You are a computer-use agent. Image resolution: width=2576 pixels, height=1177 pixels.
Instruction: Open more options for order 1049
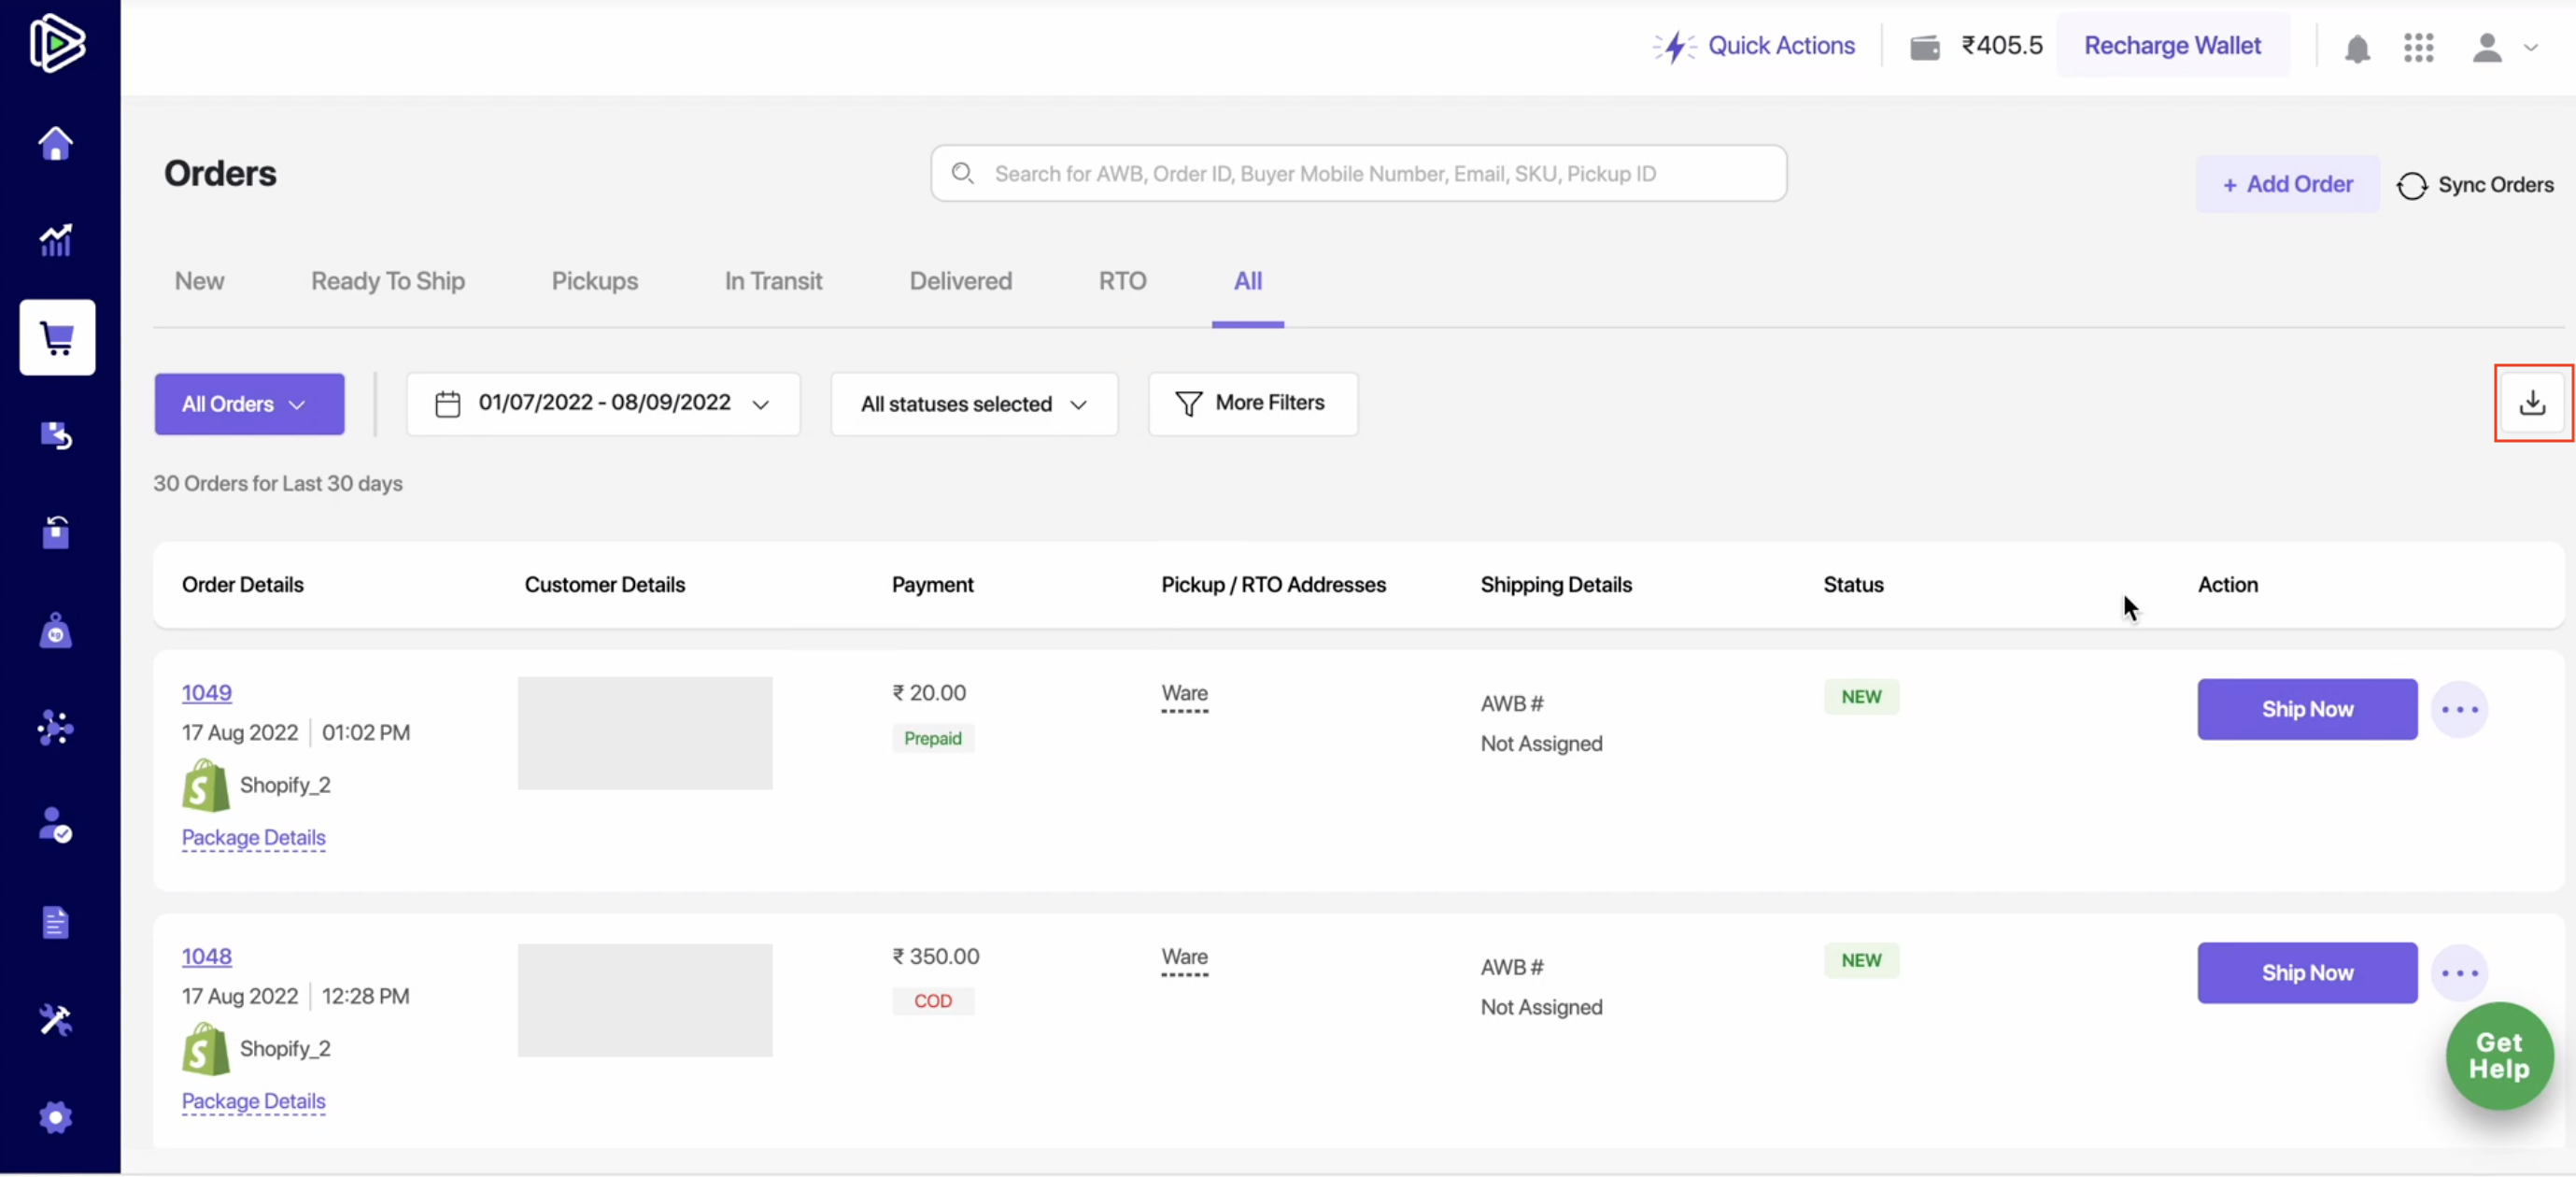coord(2459,710)
